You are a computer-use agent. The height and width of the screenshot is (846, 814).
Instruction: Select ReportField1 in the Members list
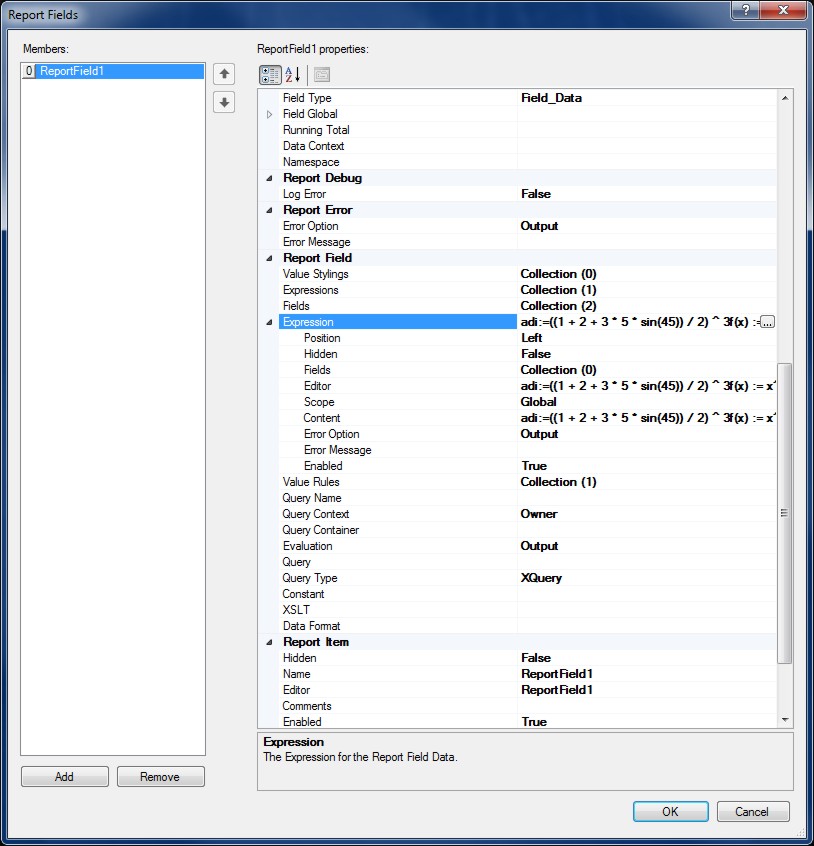pyautogui.click(x=72, y=72)
